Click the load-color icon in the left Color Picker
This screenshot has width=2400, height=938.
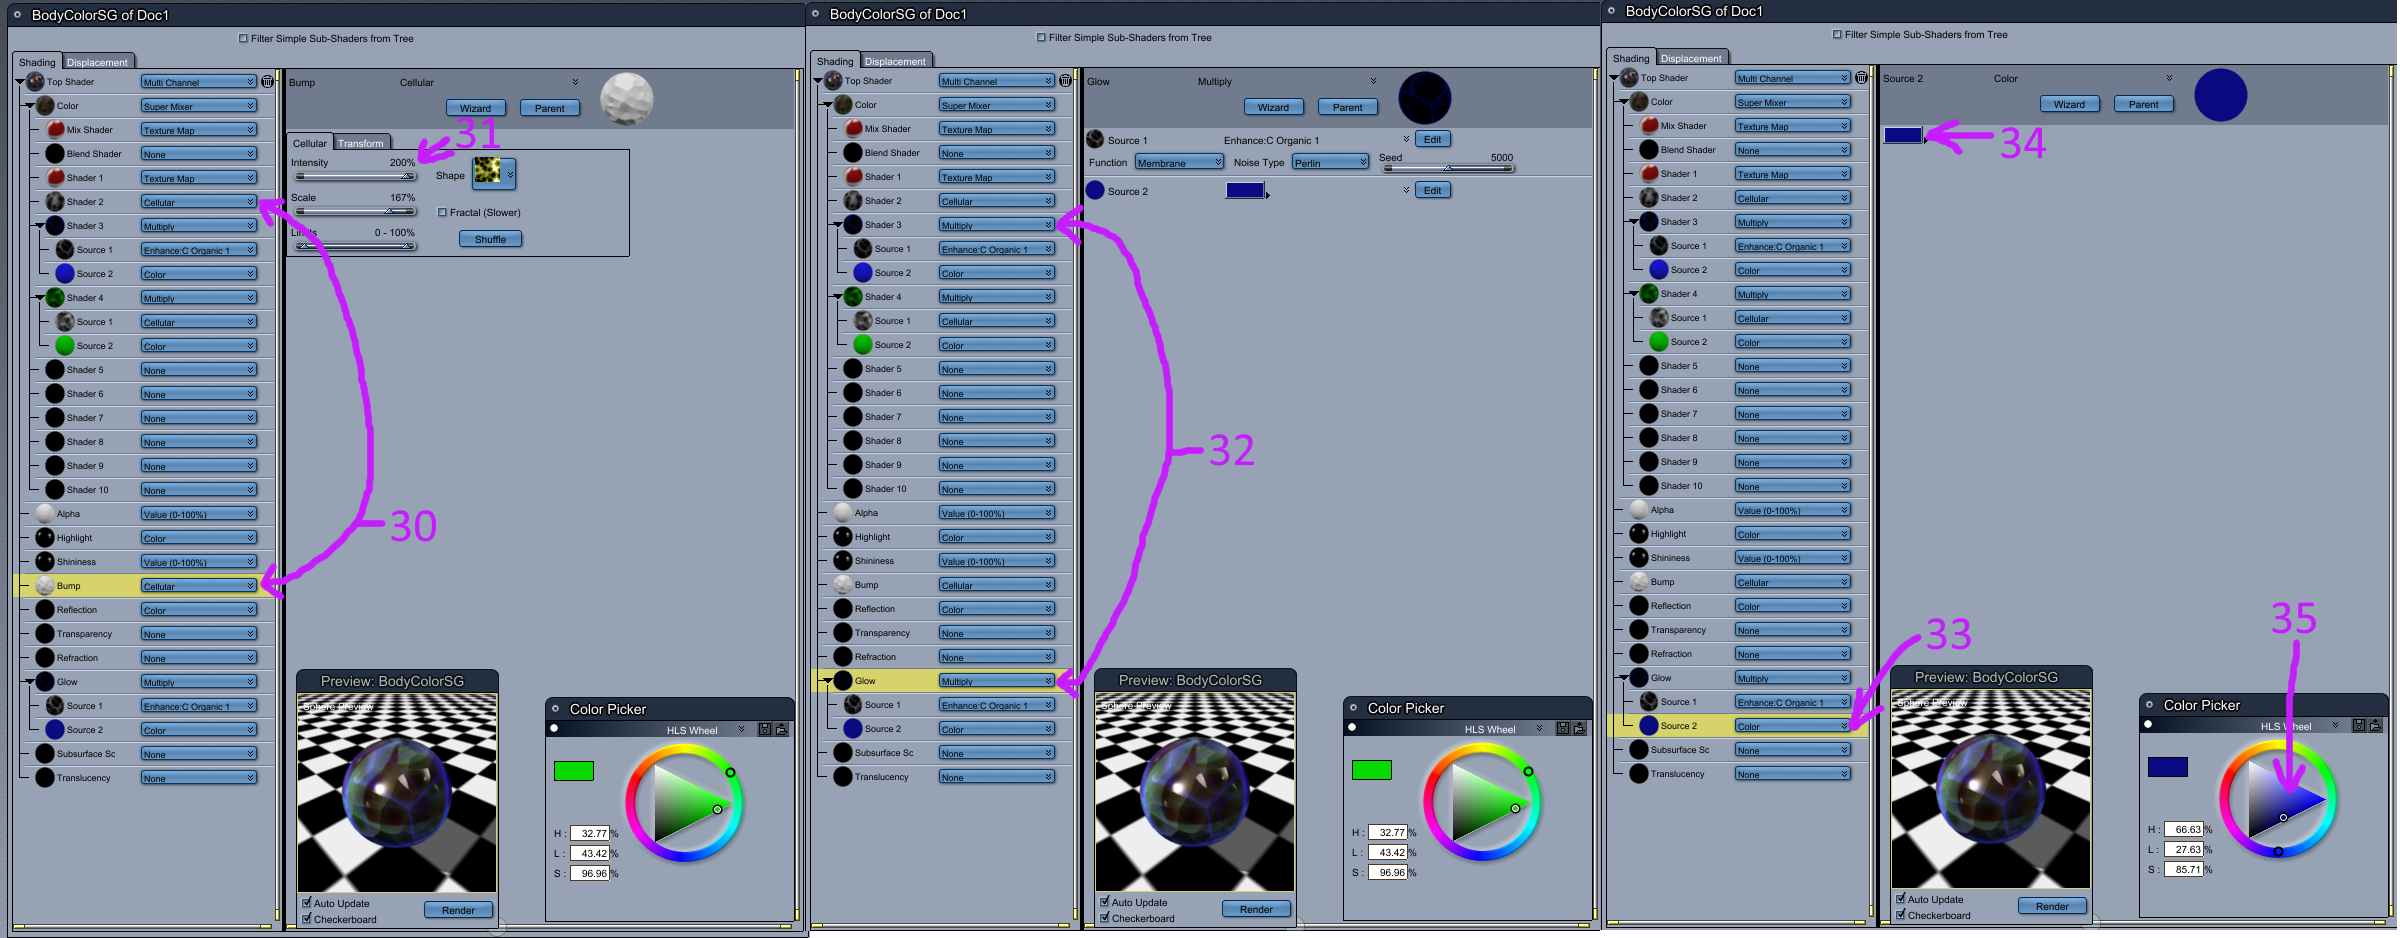pos(782,730)
